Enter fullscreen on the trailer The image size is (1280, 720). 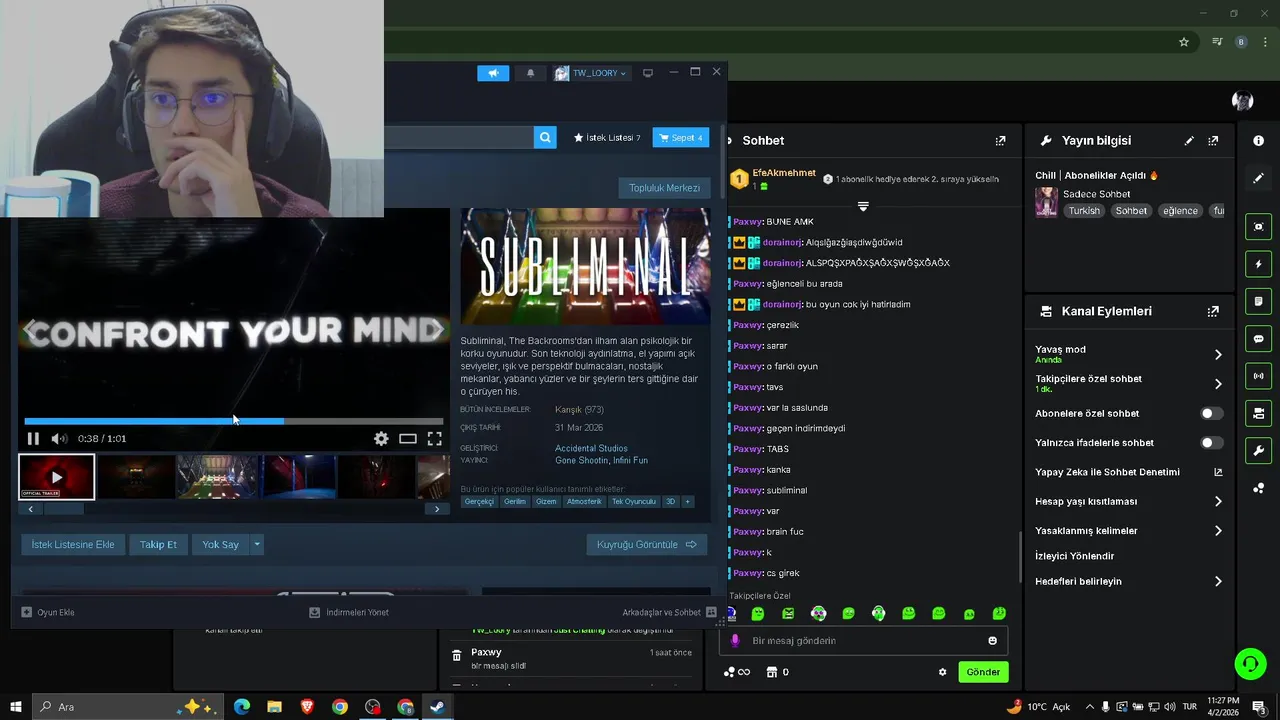435,438
